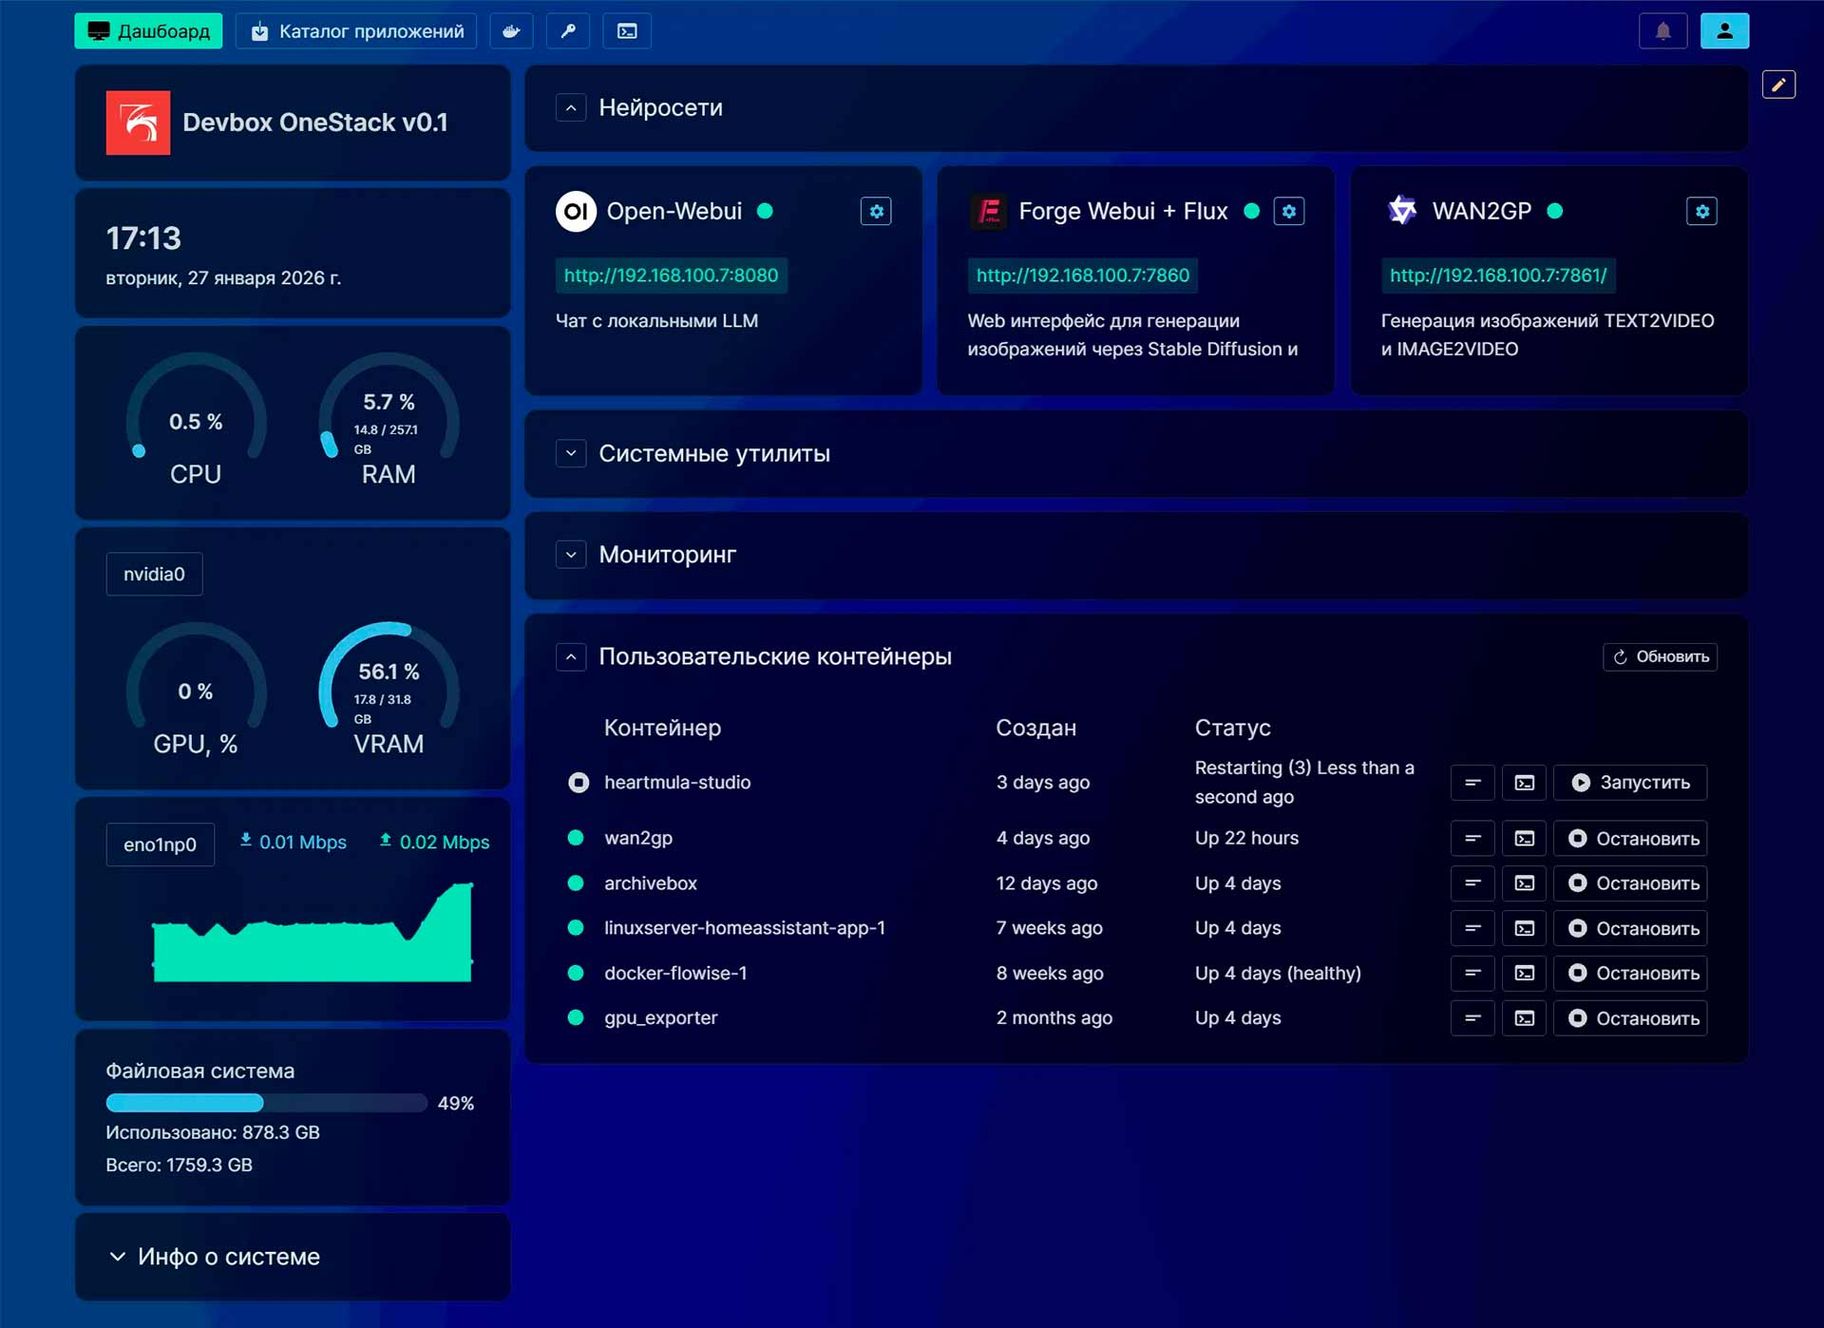Image resolution: width=1824 pixels, height=1328 pixels.
Task: Stop the gpu_exporter container
Action: (x=1630, y=1018)
